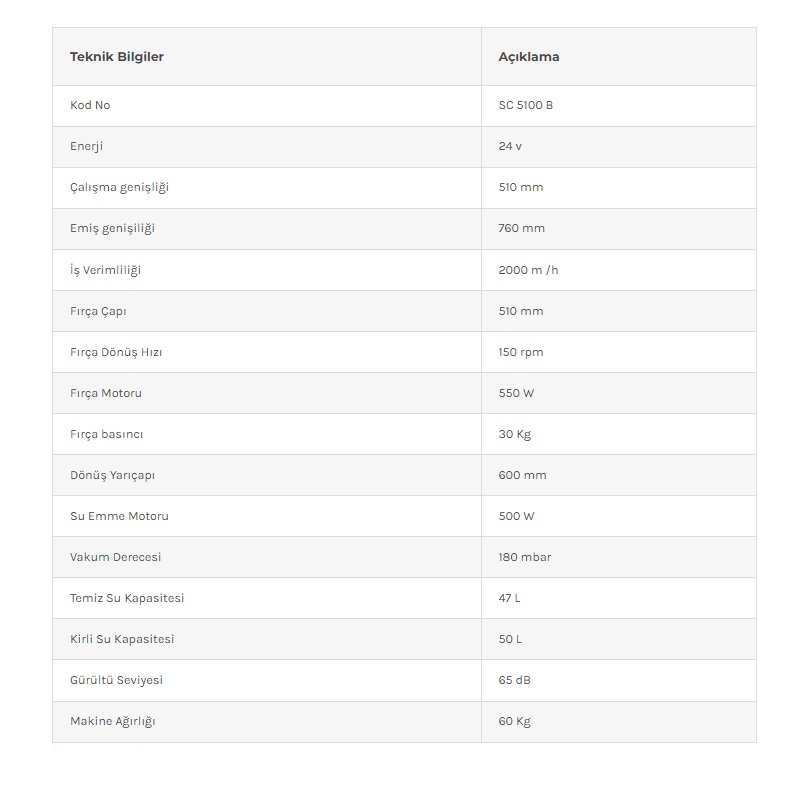This screenshot has height=797, width=806.
Task: Click the "Açıklama" column header
Action: (529, 57)
